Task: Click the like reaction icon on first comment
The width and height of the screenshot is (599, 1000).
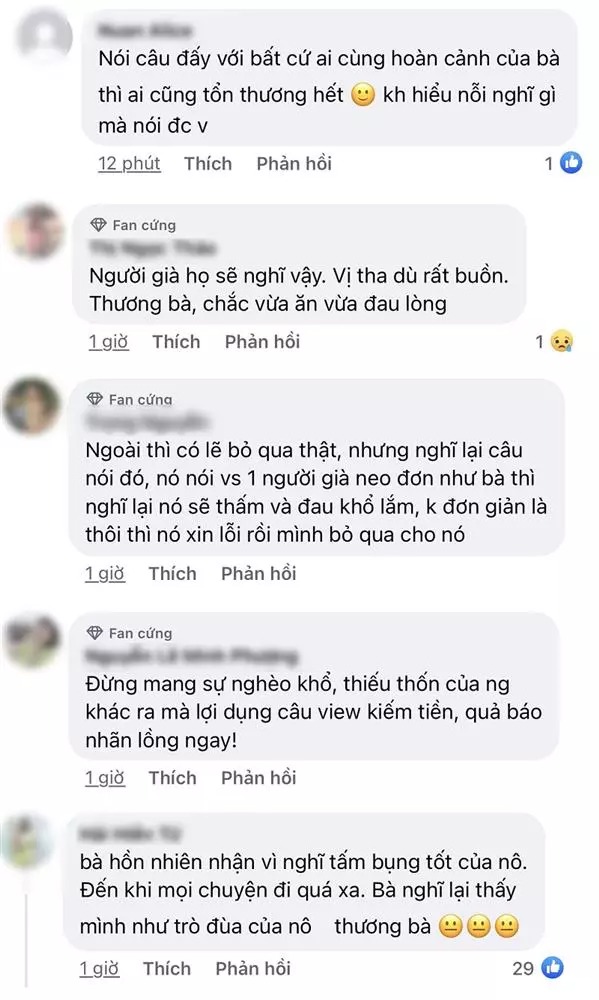Action: pyautogui.click(x=571, y=163)
